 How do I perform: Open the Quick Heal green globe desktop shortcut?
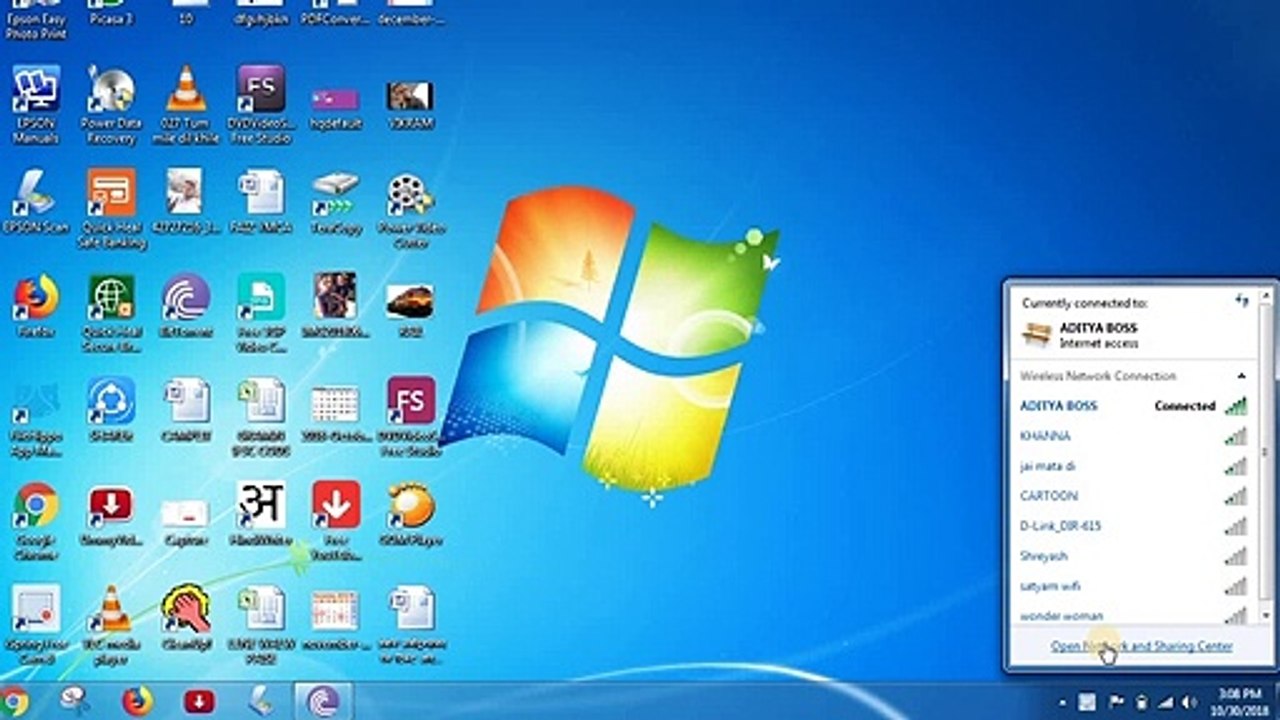tap(111, 312)
